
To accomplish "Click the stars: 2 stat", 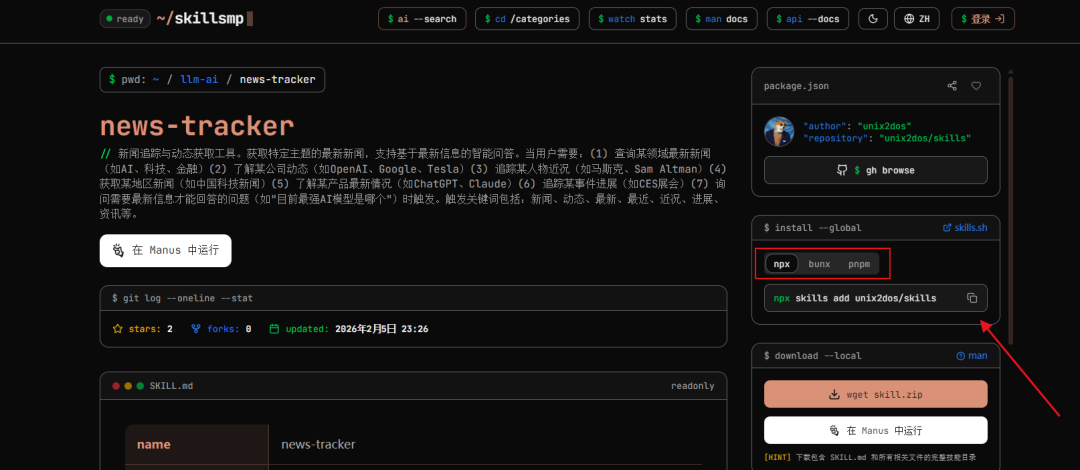I will 143,329.
